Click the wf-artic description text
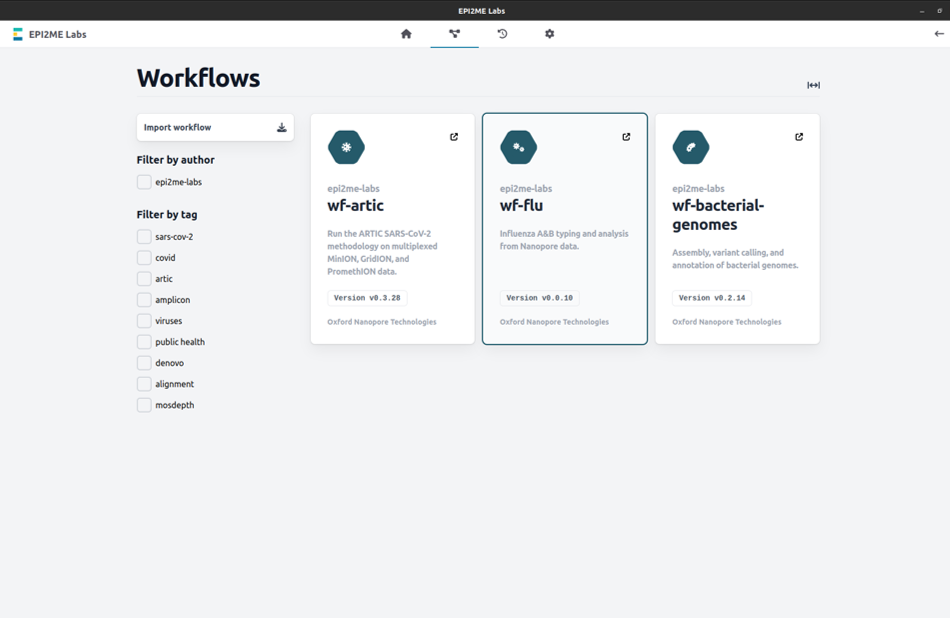The image size is (950, 618). pyautogui.click(x=382, y=253)
